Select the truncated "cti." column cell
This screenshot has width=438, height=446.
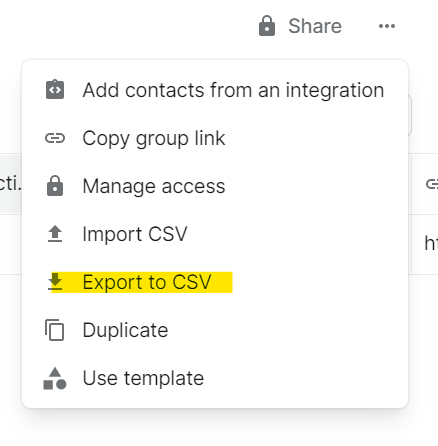(11, 184)
